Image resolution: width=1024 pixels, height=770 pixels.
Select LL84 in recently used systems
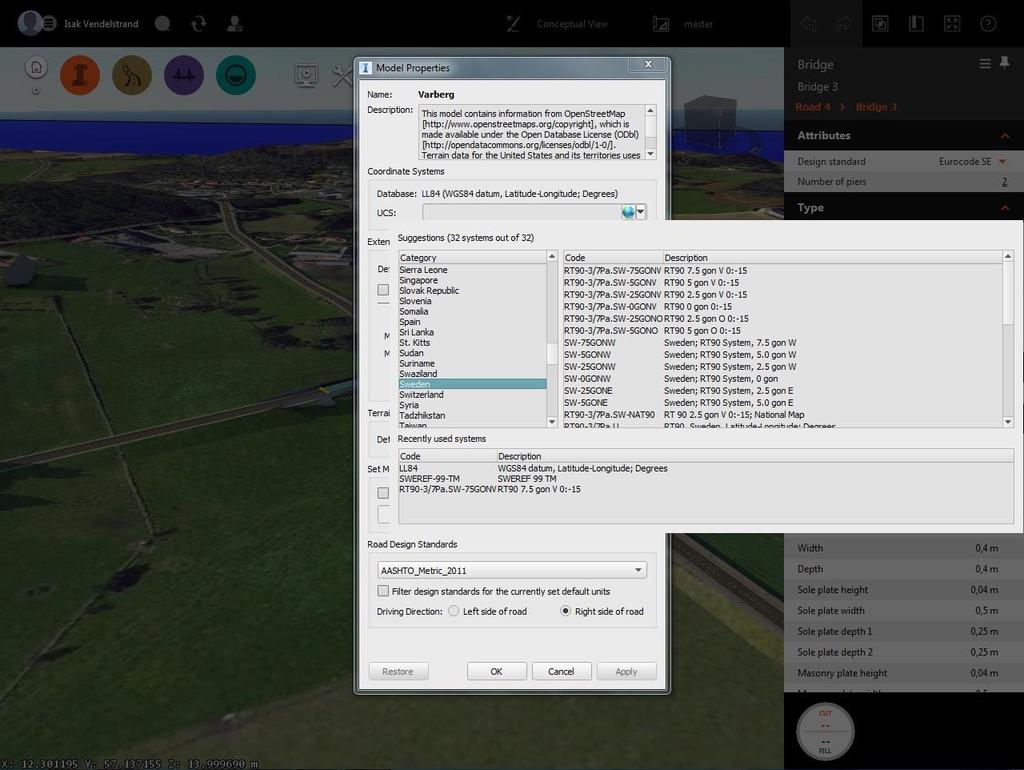tap(705, 468)
